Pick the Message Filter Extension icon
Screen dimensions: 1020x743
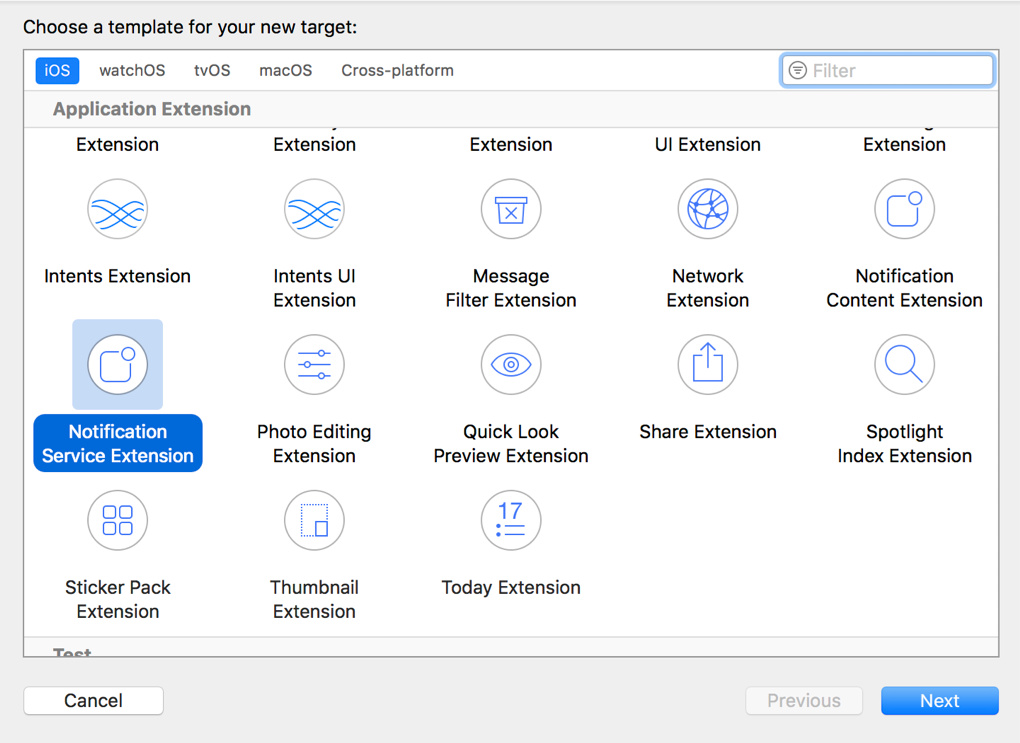[x=511, y=210]
